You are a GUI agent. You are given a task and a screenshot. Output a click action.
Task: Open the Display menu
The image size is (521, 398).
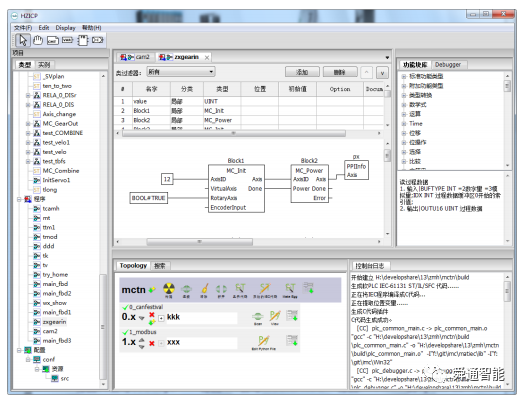65,28
